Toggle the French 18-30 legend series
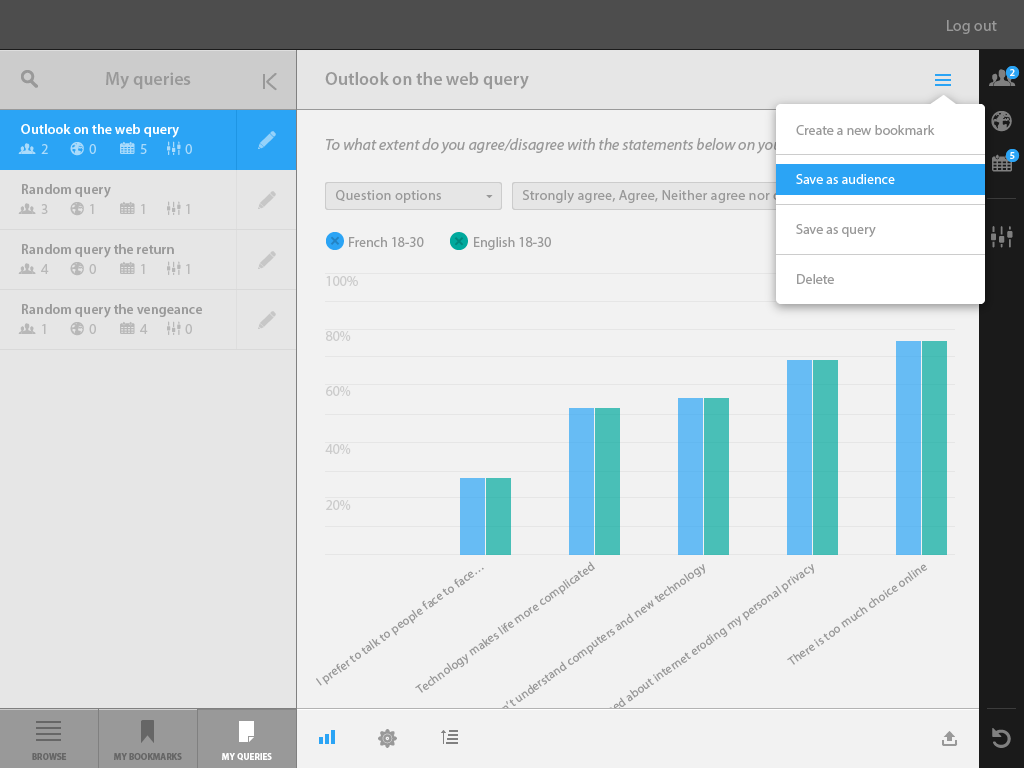The width and height of the screenshot is (1024, 768). click(x=335, y=241)
